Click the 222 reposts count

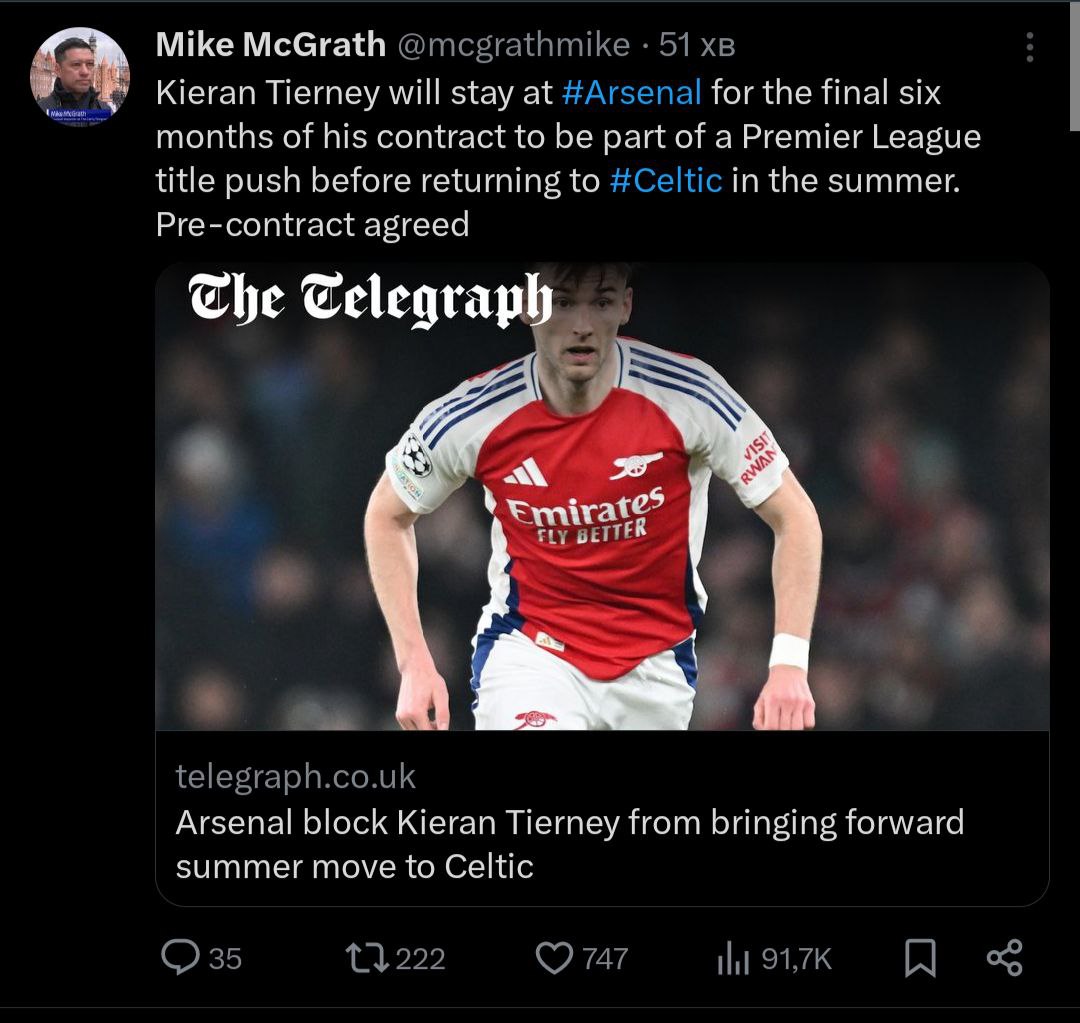click(x=420, y=959)
